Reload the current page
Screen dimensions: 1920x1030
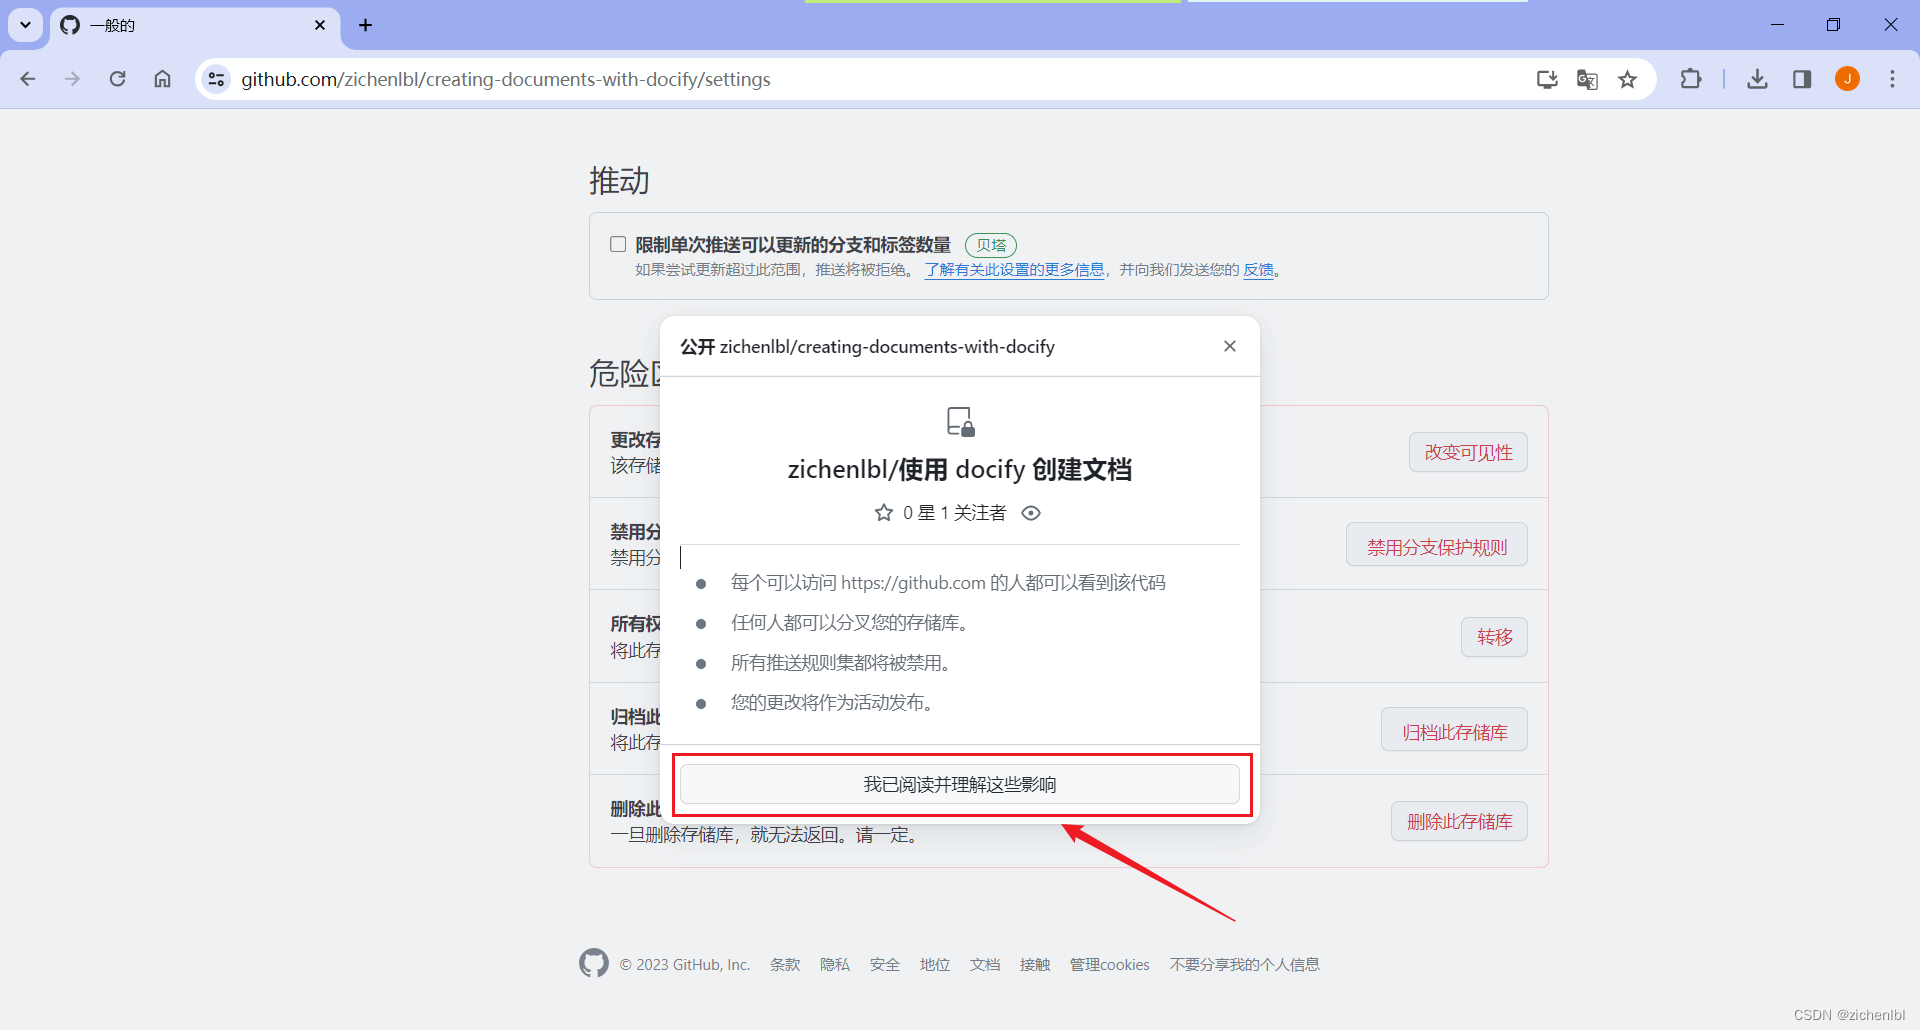[117, 79]
